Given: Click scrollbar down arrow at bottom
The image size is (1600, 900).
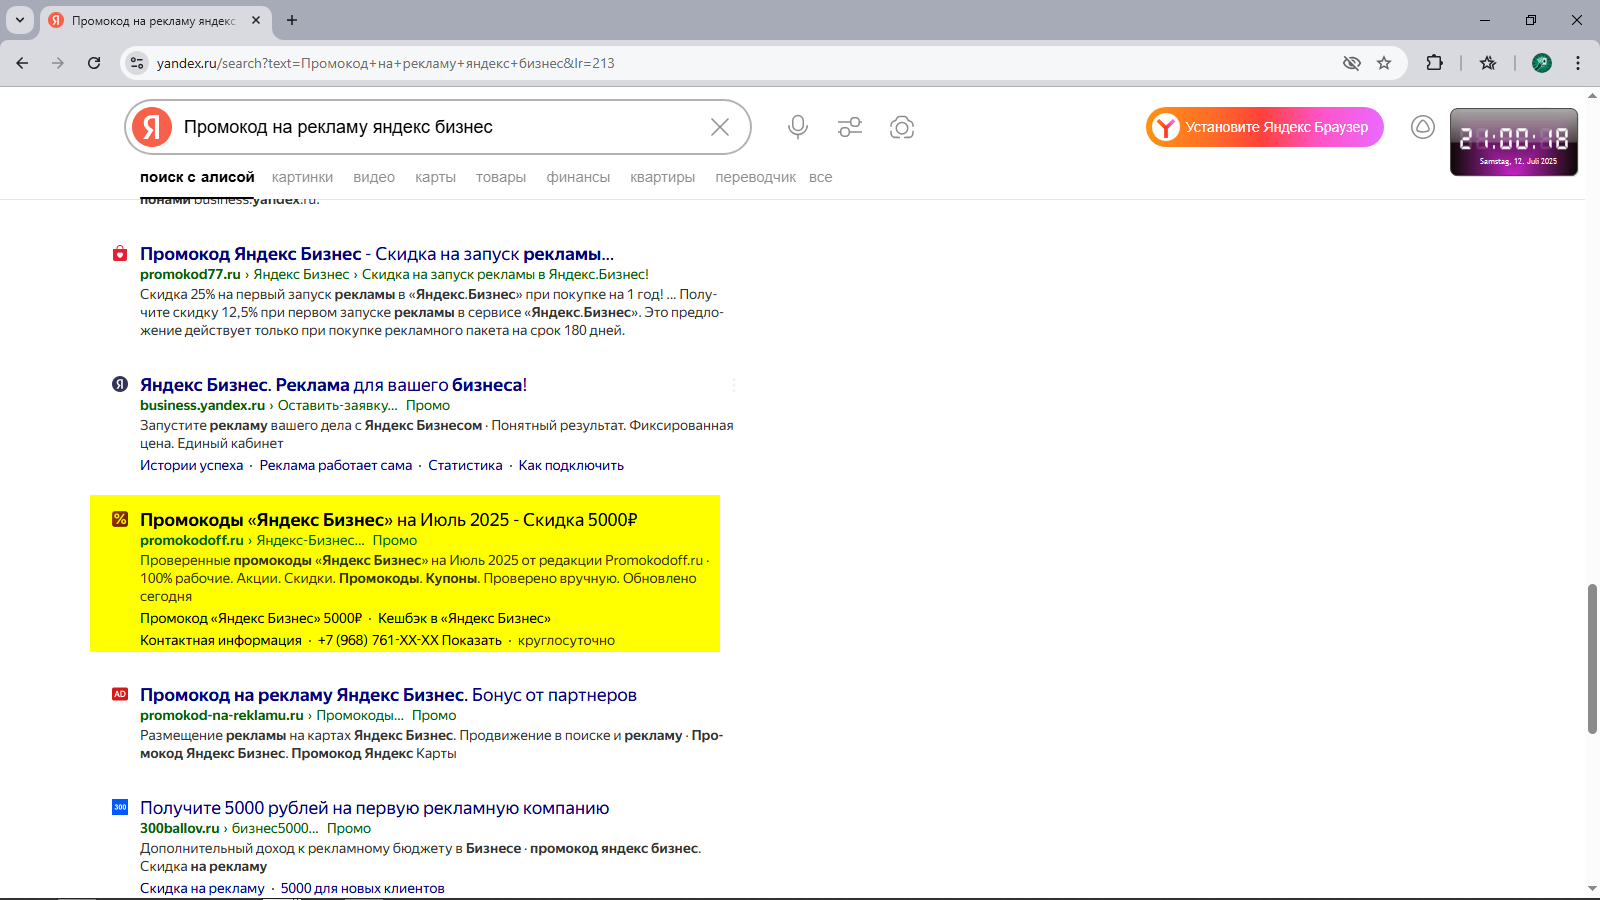Looking at the screenshot, I should pos(1592,888).
